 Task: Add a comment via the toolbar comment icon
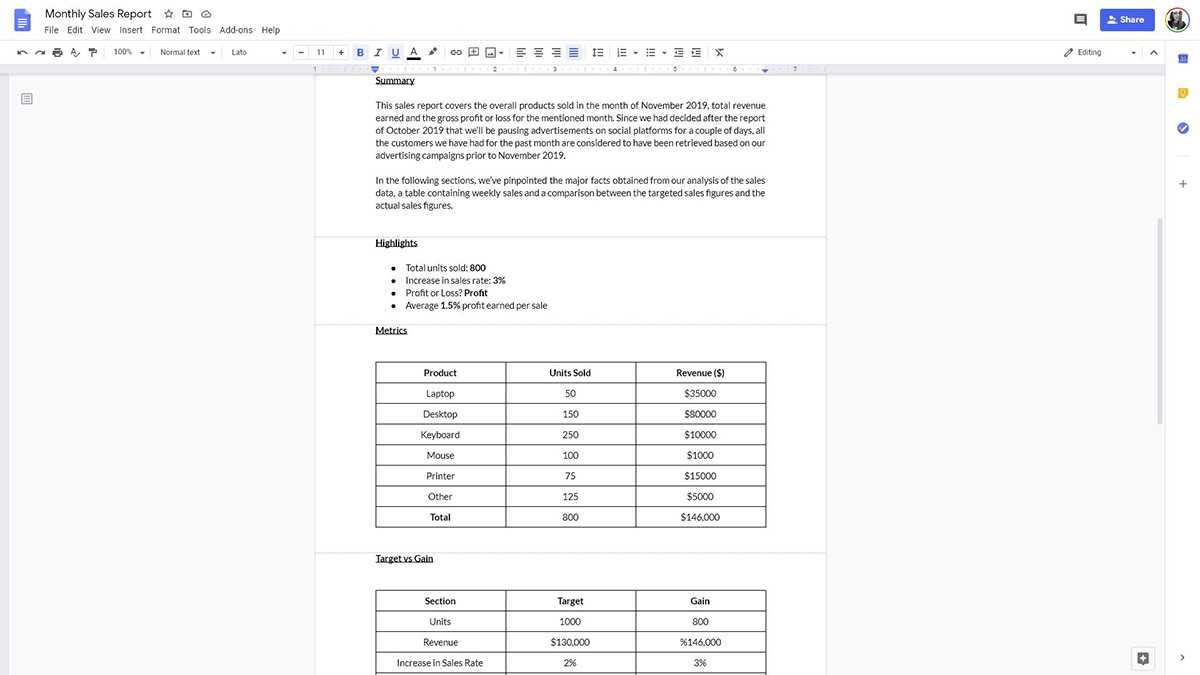coord(472,52)
